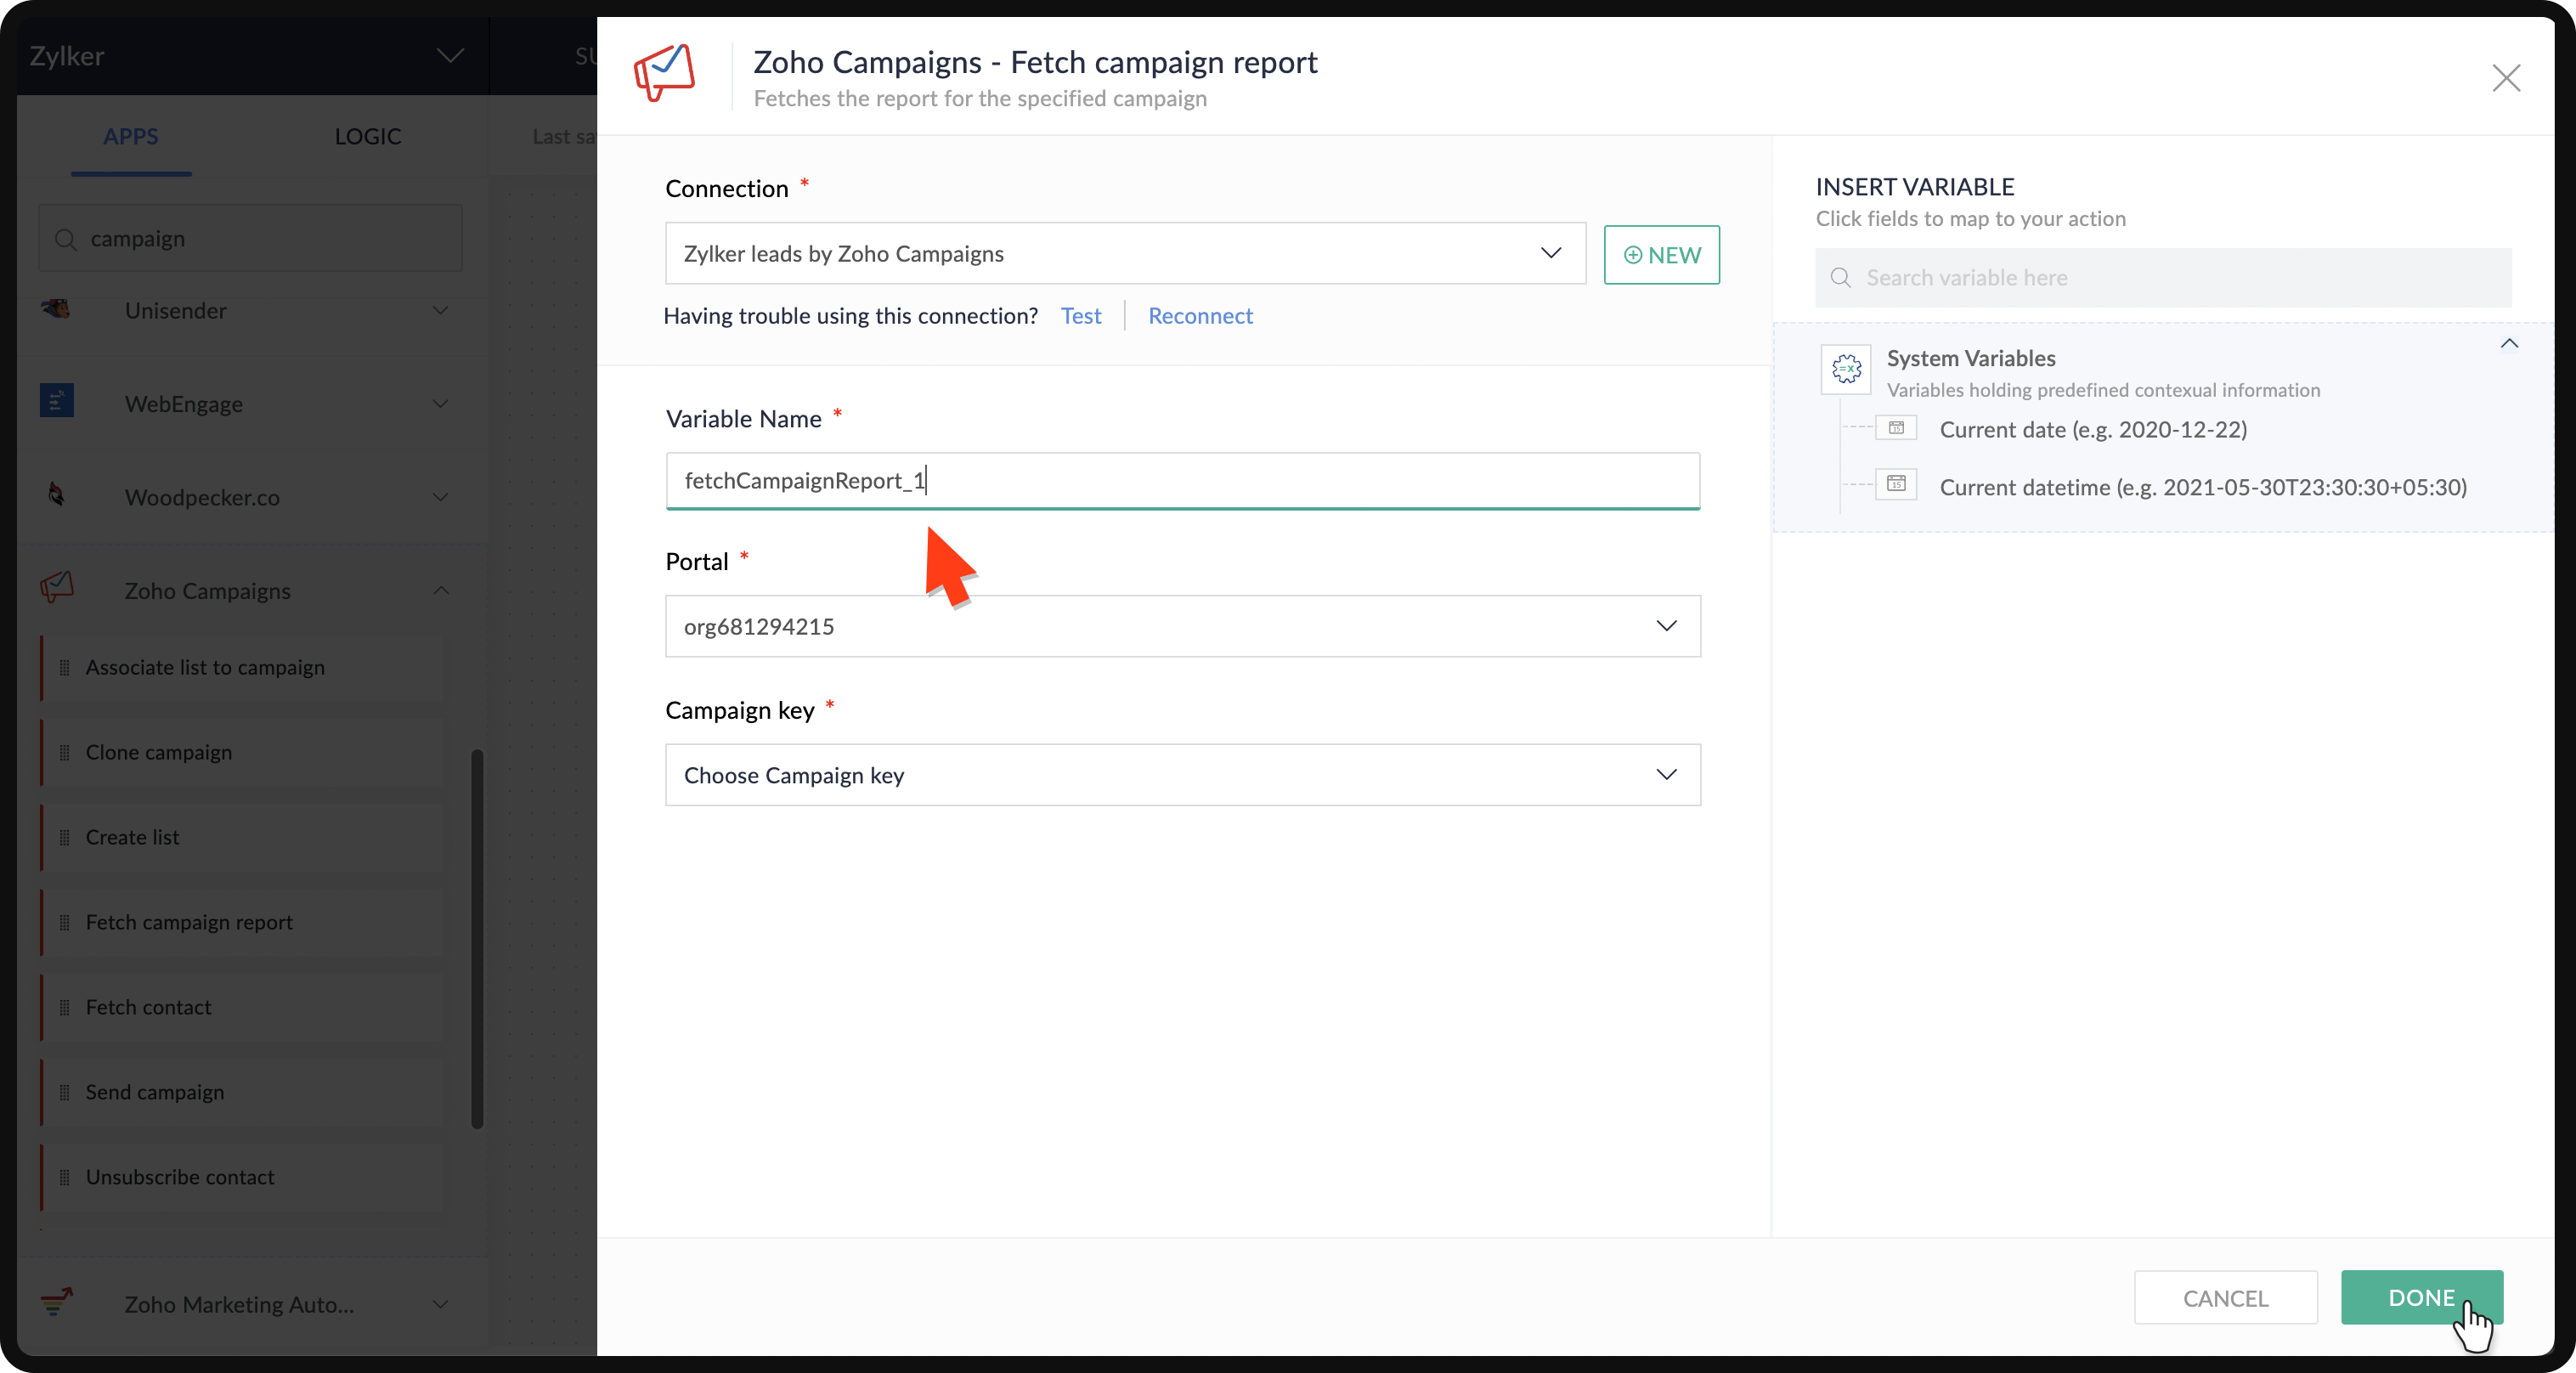
Task: Click the Zoho Marketing Automation sidebar icon
Action: pos(57,1301)
